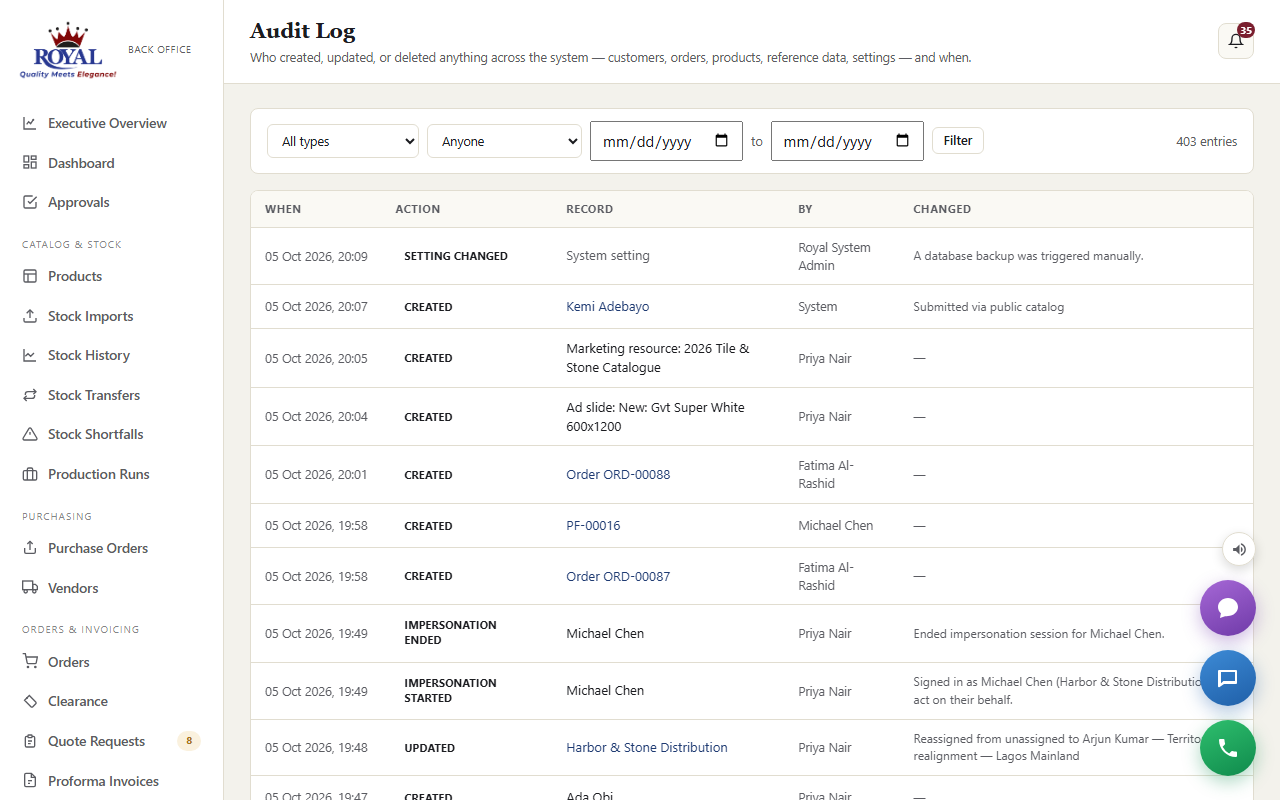Image resolution: width=1280 pixels, height=800 pixels.
Task: Click 'Submitted via public catalog' text
Action: click(988, 307)
